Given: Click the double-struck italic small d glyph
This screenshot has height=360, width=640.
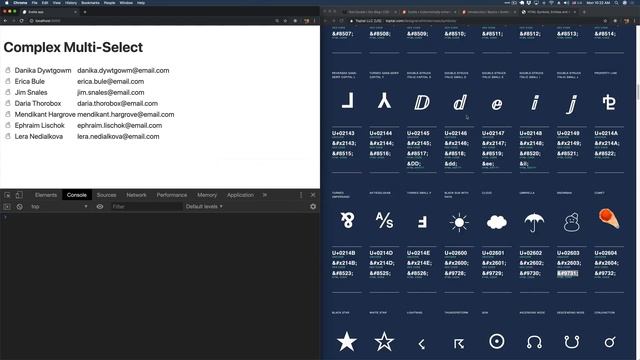Looking at the screenshot, I should click(x=460, y=102).
